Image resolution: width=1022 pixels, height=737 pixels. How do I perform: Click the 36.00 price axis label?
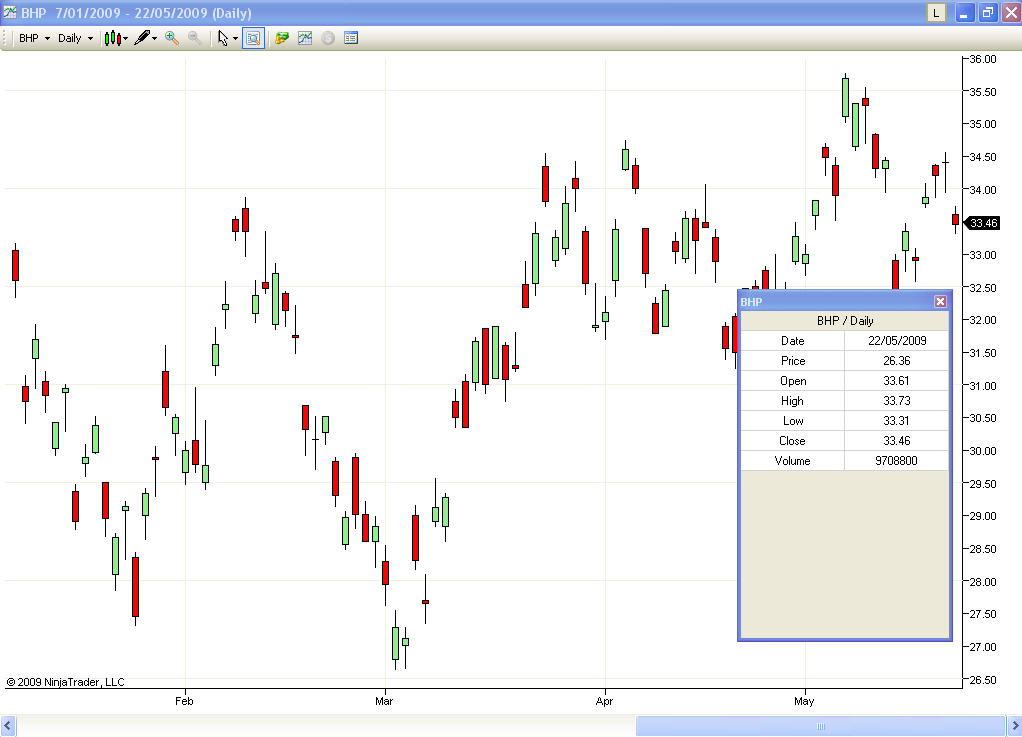coord(983,59)
